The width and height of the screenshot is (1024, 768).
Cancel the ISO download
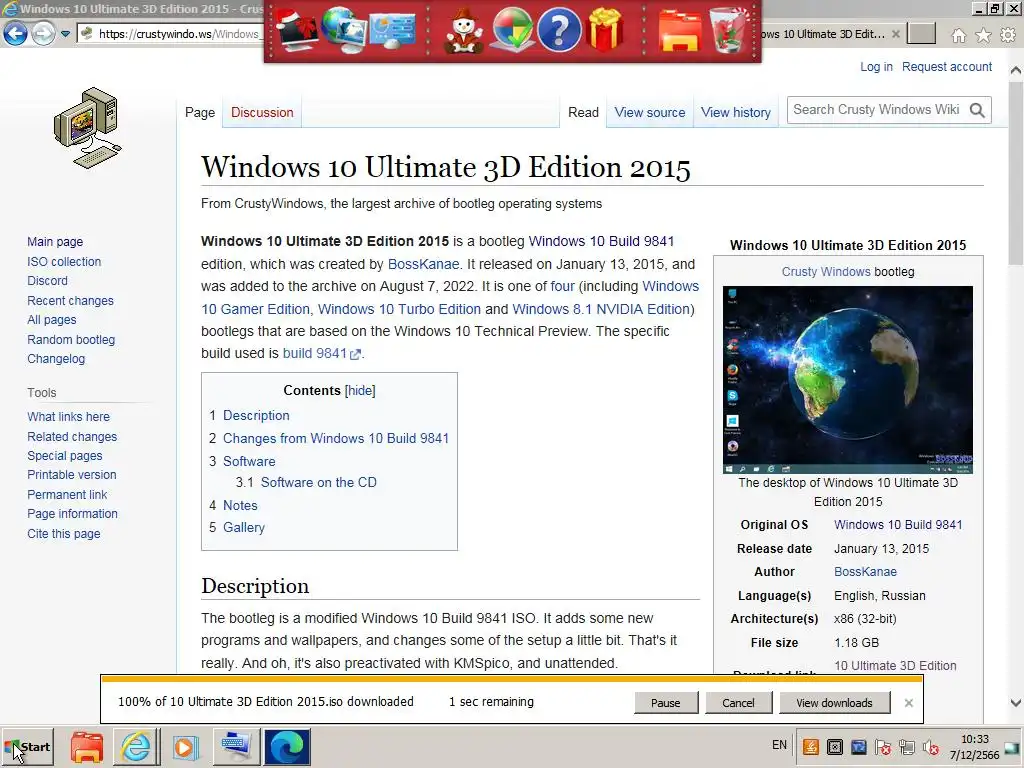[x=738, y=703]
